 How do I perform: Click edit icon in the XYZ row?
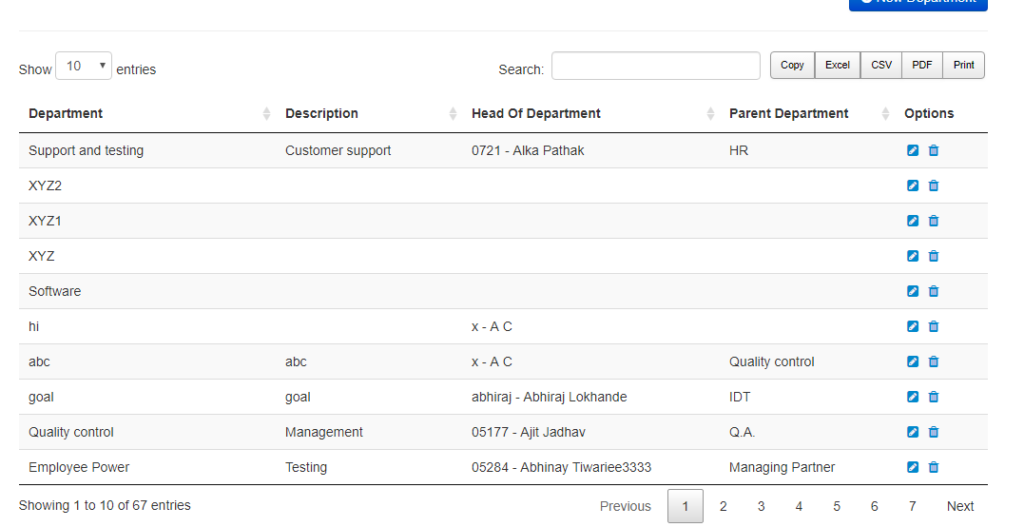click(912, 256)
